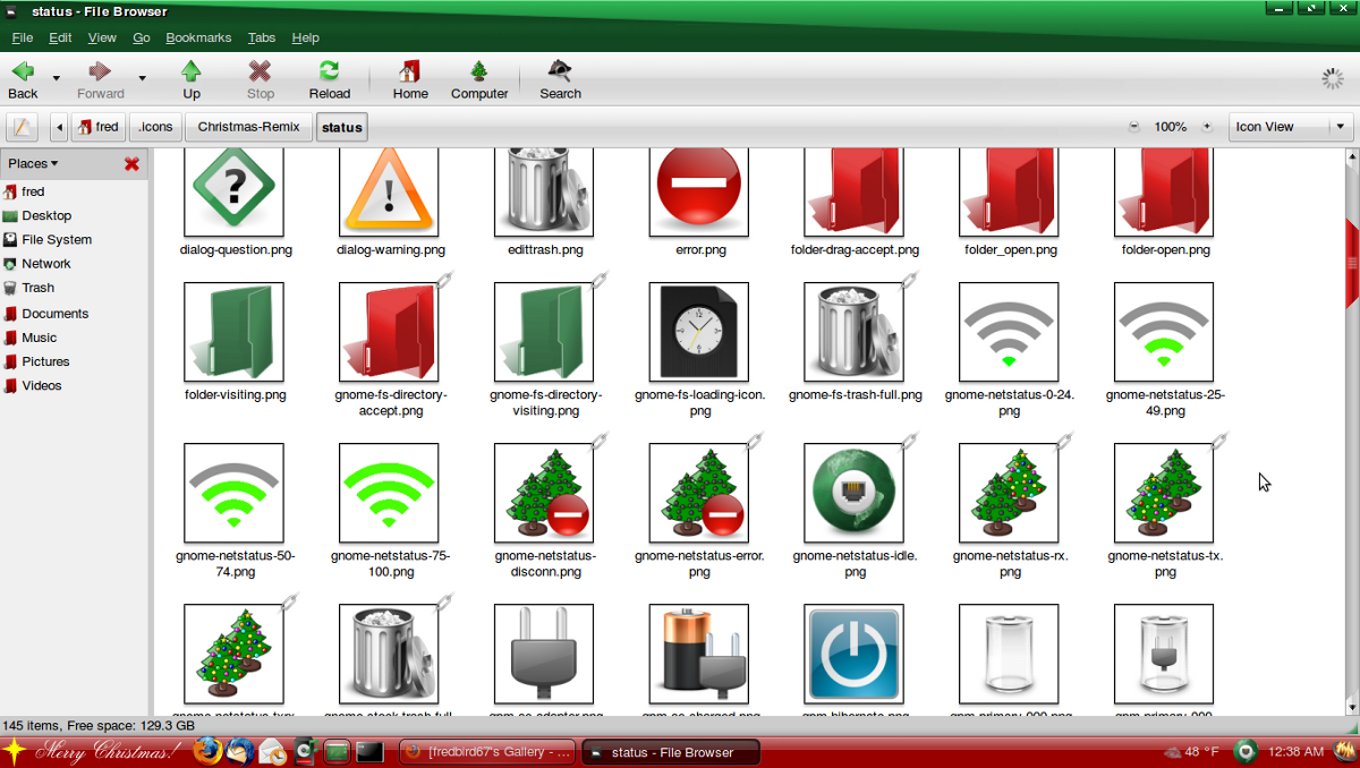Reload the current folder
Screen dimensions: 1360x768
(329, 80)
